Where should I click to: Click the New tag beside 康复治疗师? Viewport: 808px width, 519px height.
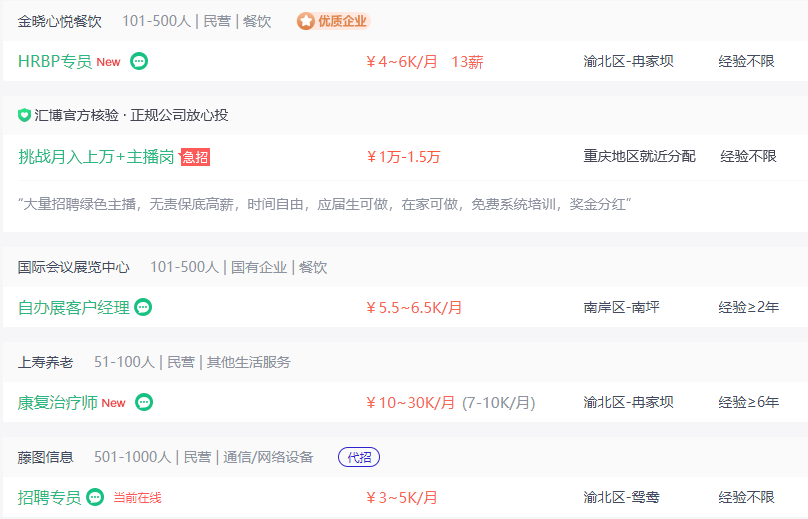pos(113,403)
